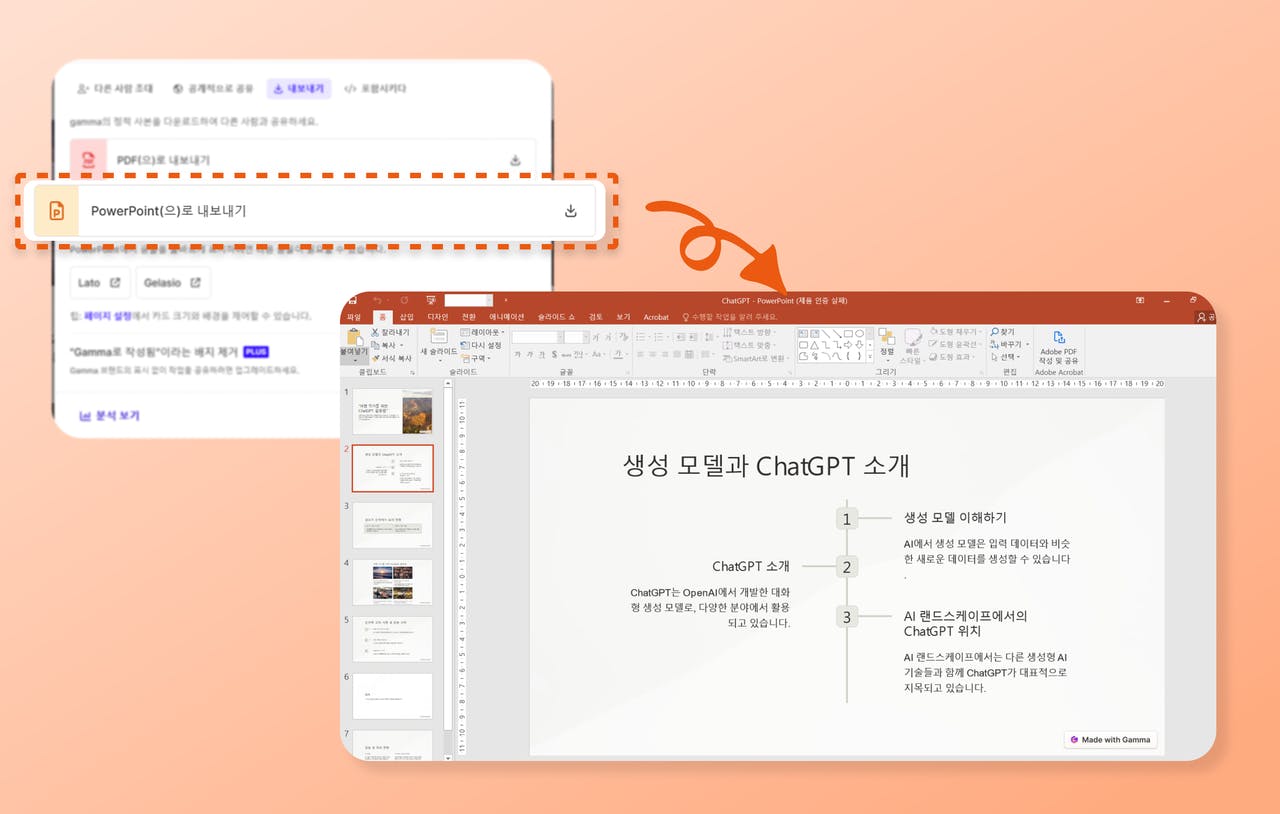This screenshot has width=1280, height=814.
Task: Open the 텍스트 맞춤 dropdown
Action: [750, 345]
